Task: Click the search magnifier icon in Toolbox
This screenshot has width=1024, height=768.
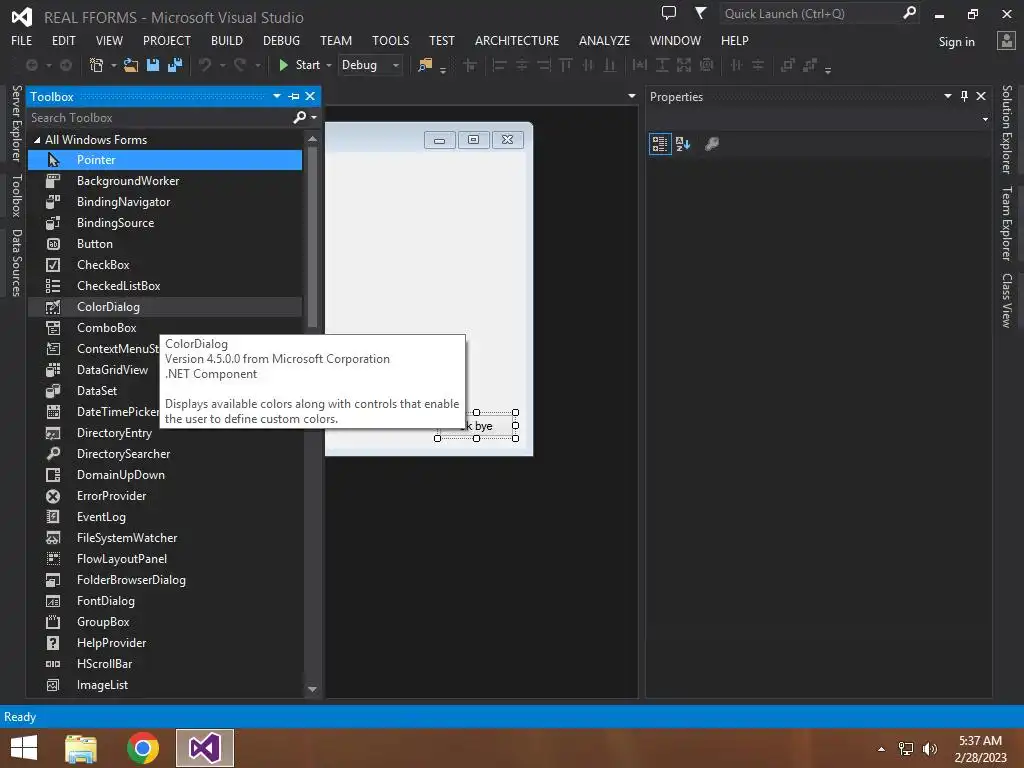Action: click(x=299, y=118)
